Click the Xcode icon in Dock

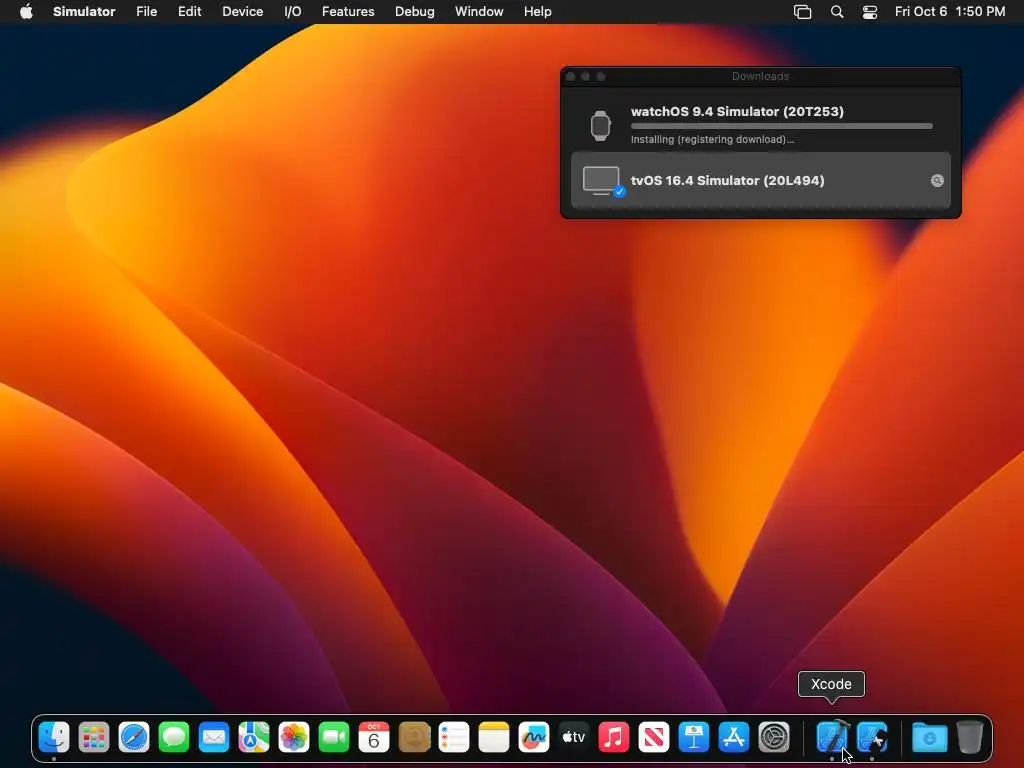click(x=832, y=737)
